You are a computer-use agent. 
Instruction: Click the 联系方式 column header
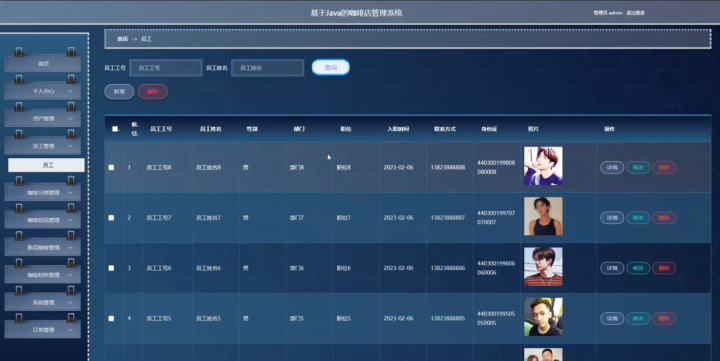click(445, 129)
